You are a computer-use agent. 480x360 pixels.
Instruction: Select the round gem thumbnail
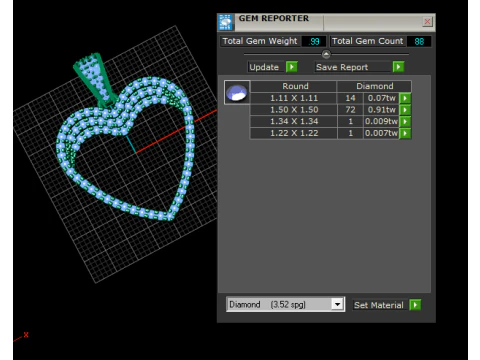237,93
